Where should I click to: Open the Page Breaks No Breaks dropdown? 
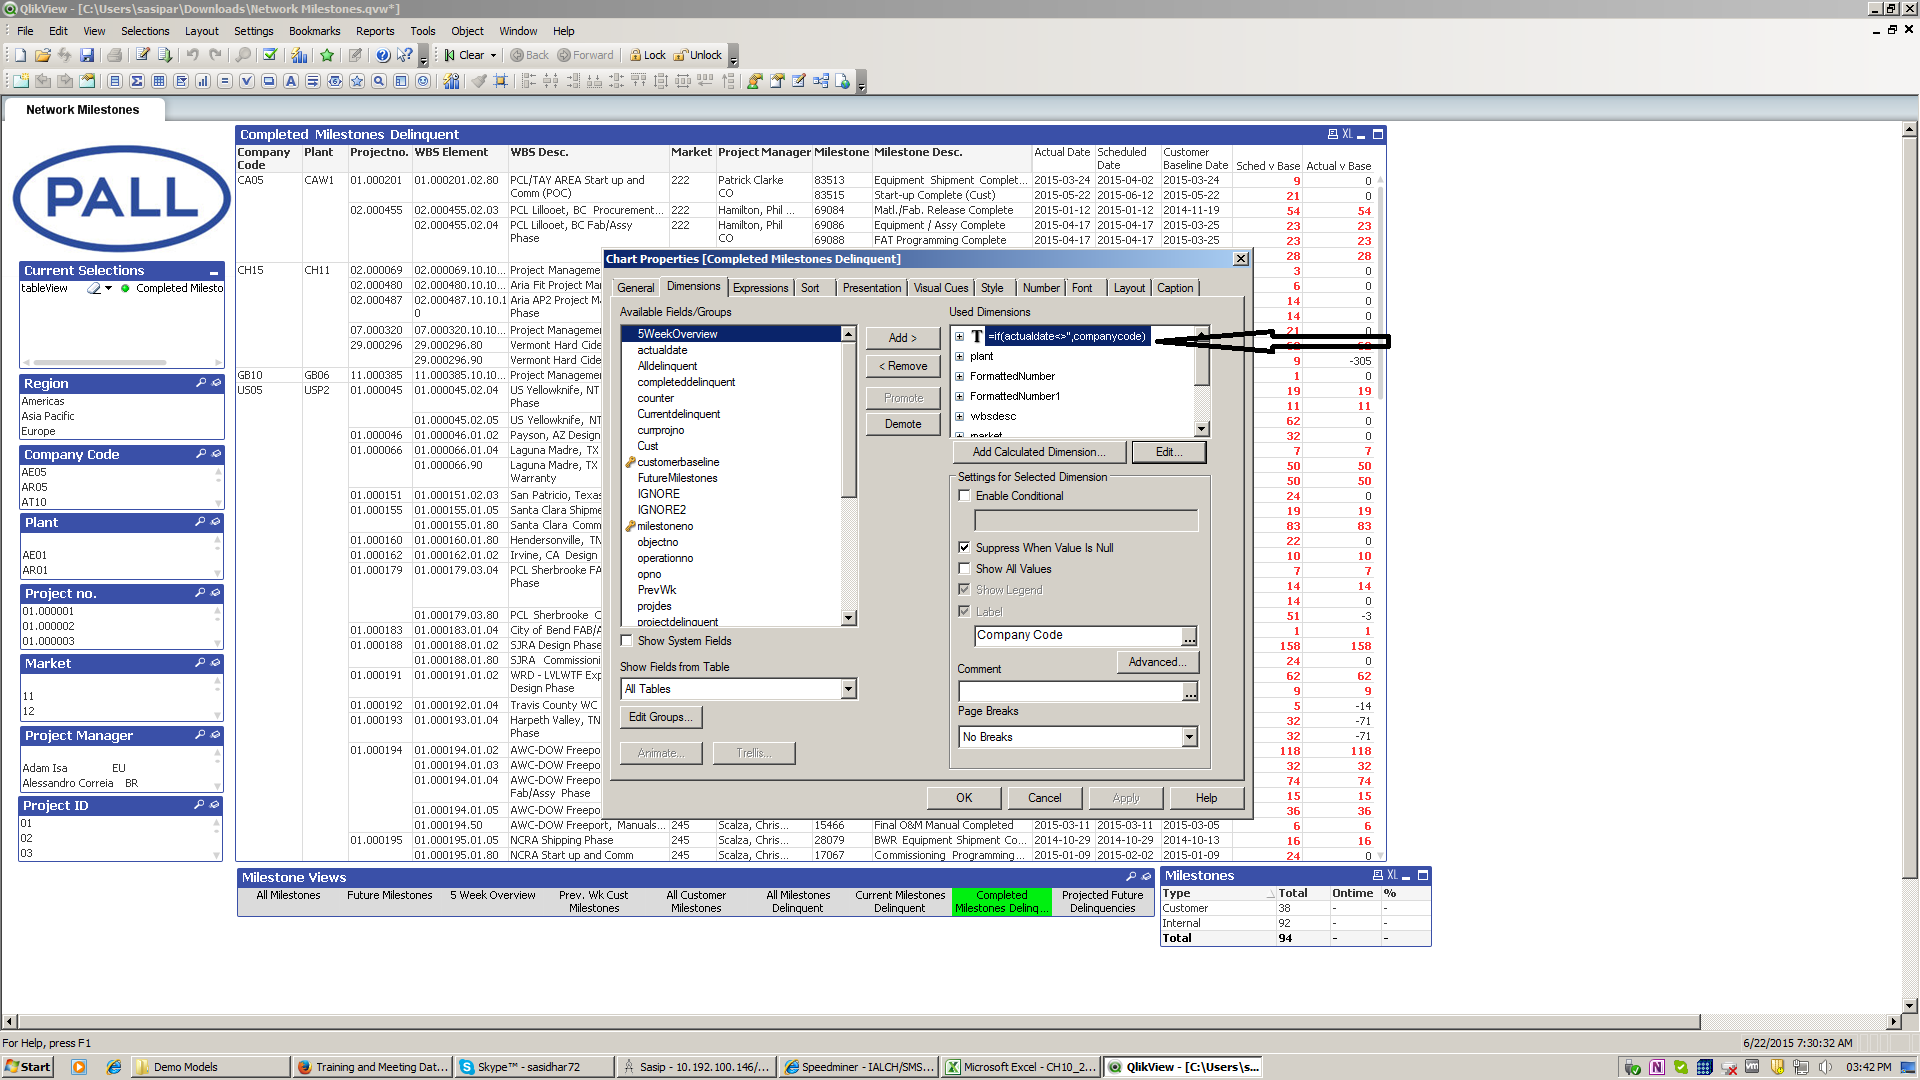point(1189,737)
